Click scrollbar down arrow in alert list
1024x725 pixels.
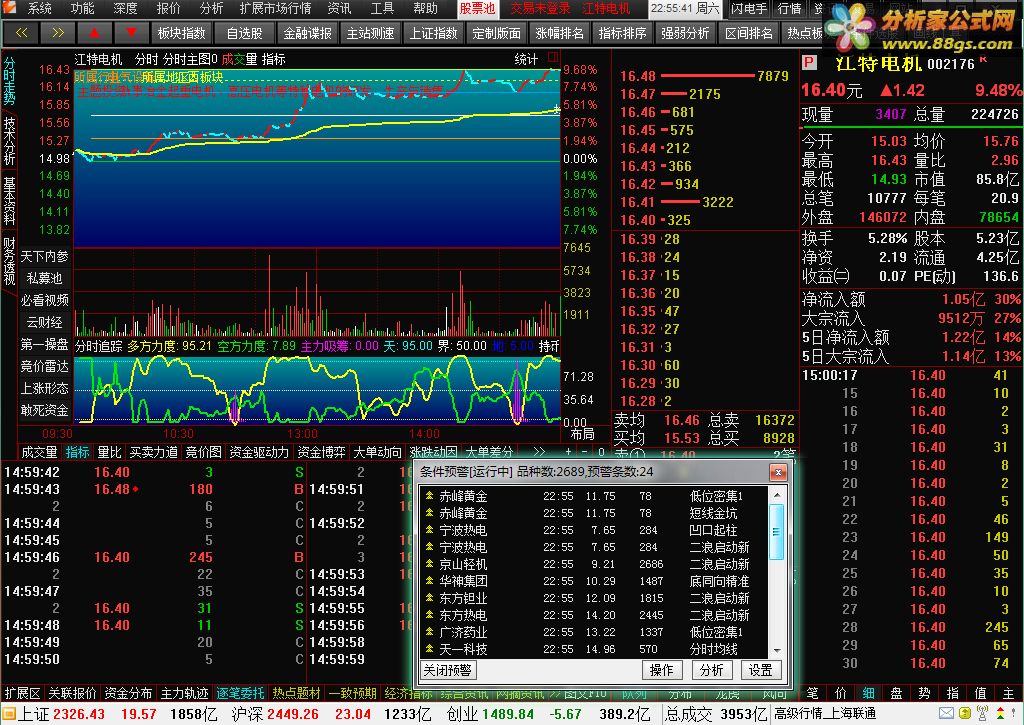[777, 651]
